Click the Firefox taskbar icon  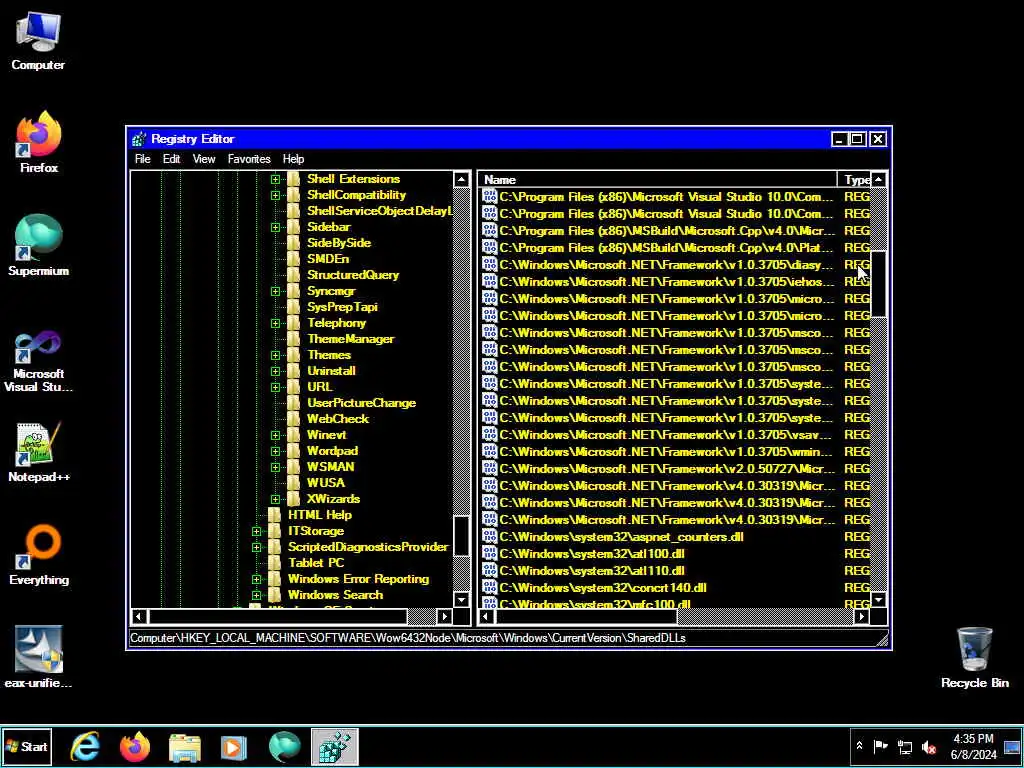135,746
